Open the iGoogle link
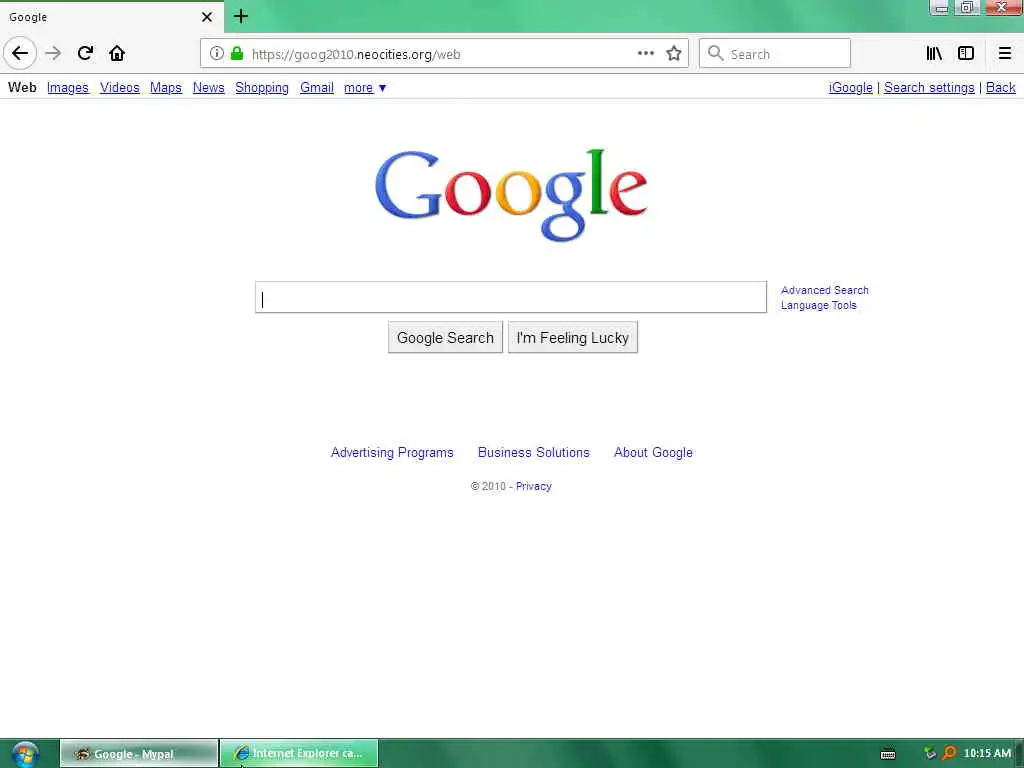 coord(850,88)
